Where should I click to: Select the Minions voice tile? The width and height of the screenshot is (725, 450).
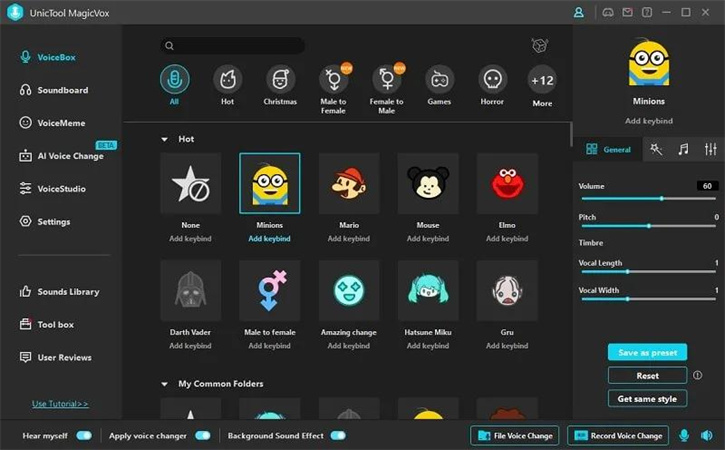tap(270, 184)
